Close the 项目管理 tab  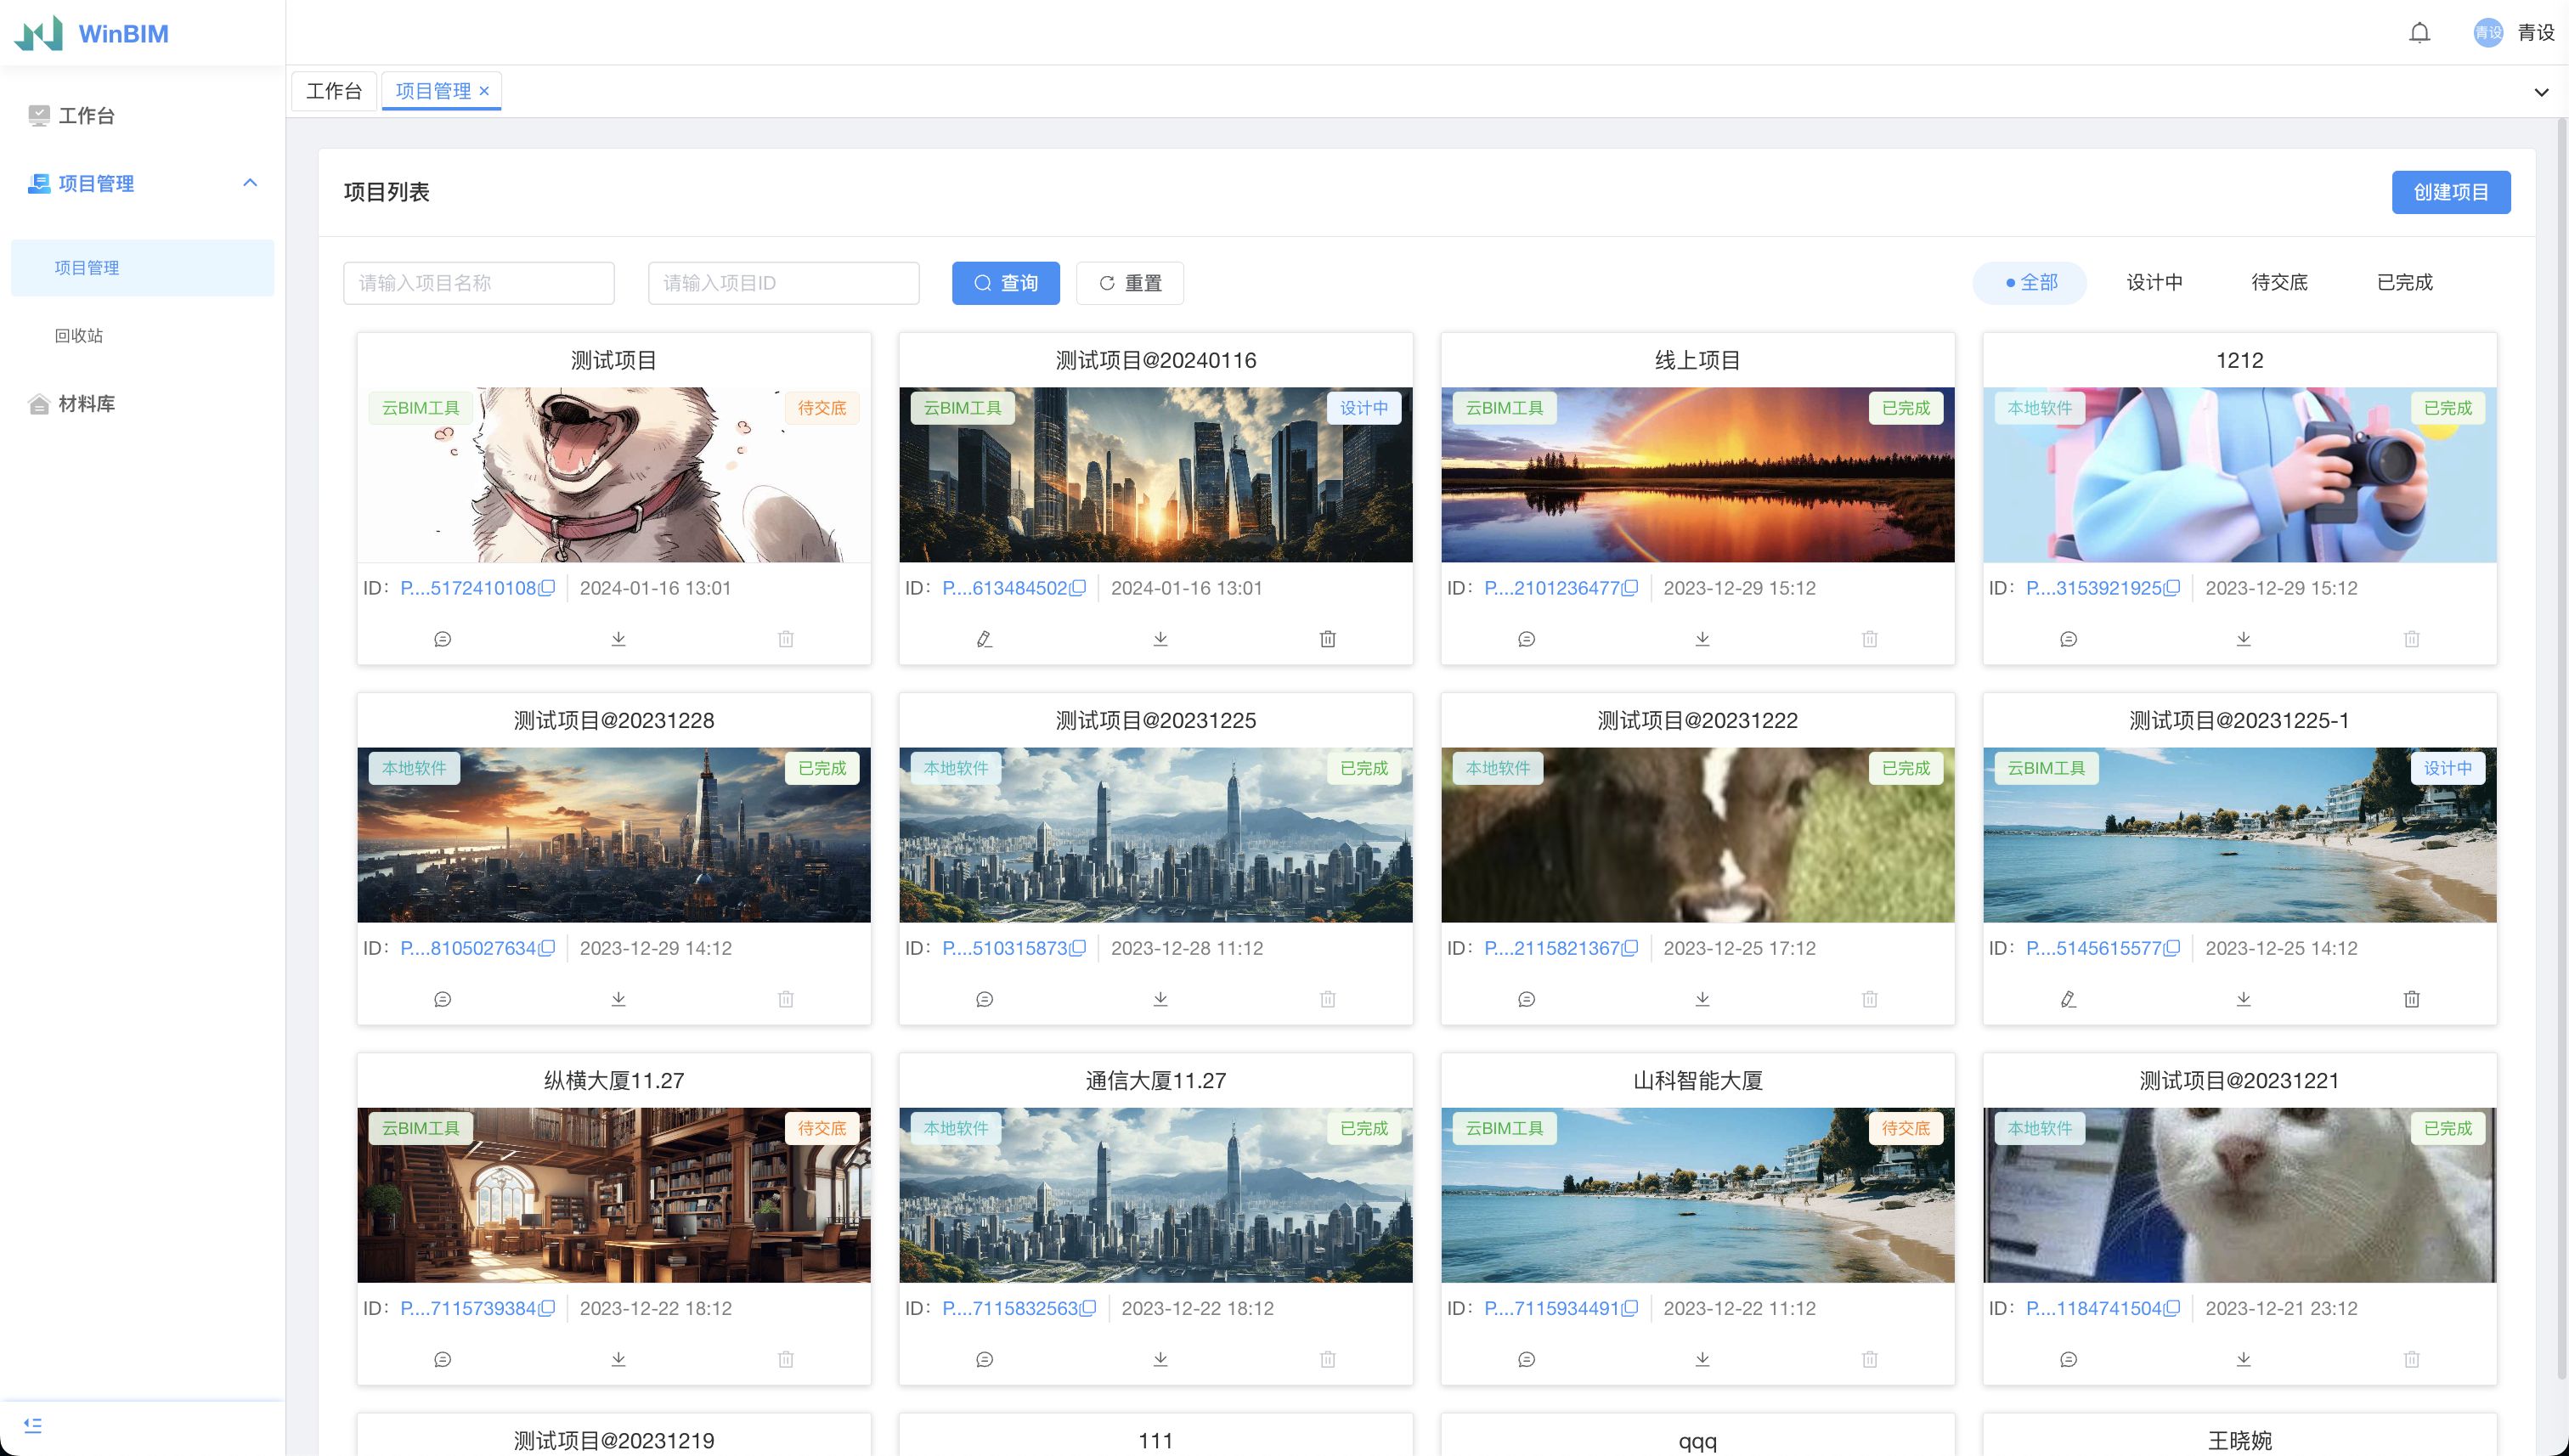click(x=484, y=91)
